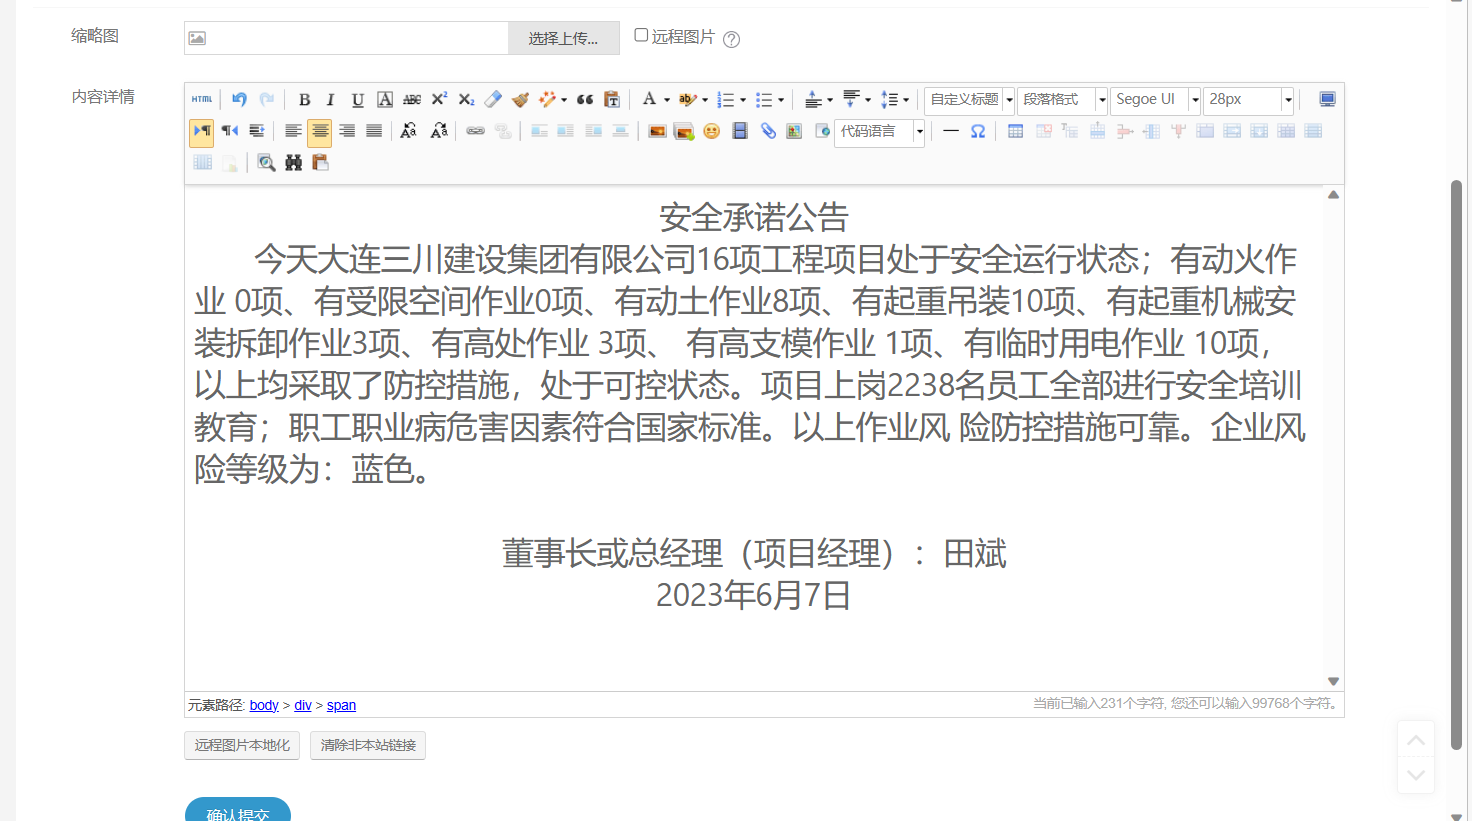The height and width of the screenshot is (821, 1472).
Task: Insert a table
Action: 1015,131
